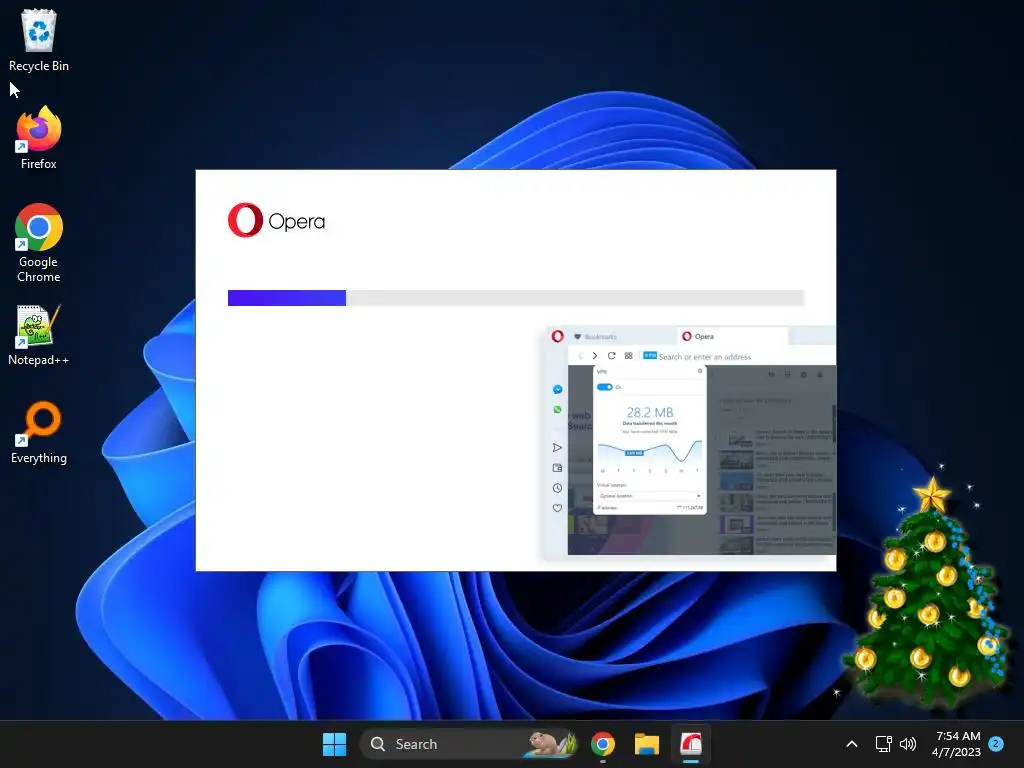This screenshot has width=1024, height=768.
Task: Open the Recycle Bin desktop icon
Action: pos(39,40)
